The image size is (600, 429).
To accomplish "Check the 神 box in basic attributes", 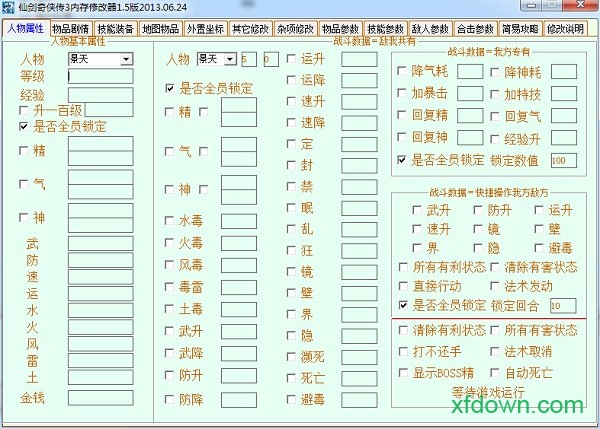I will (x=24, y=218).
